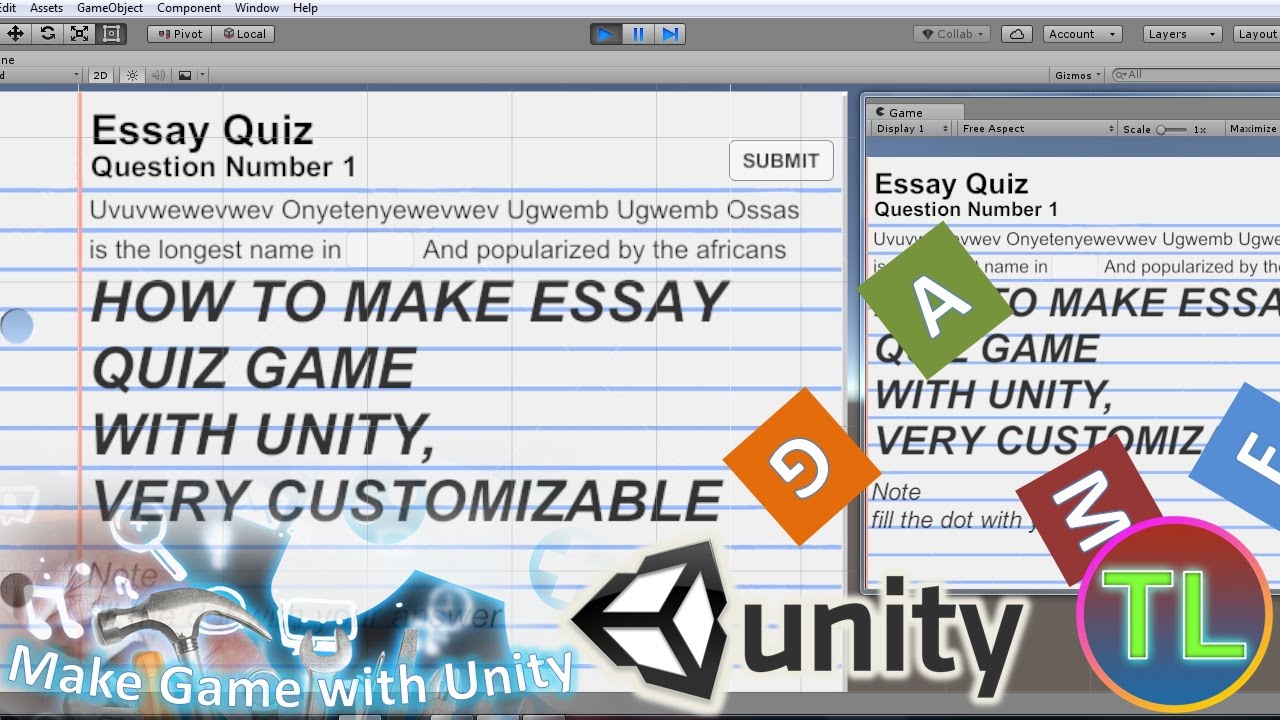This screenshot has height=720, width=1280.
Task: Open the Account dropdown
Action: 1081,34
